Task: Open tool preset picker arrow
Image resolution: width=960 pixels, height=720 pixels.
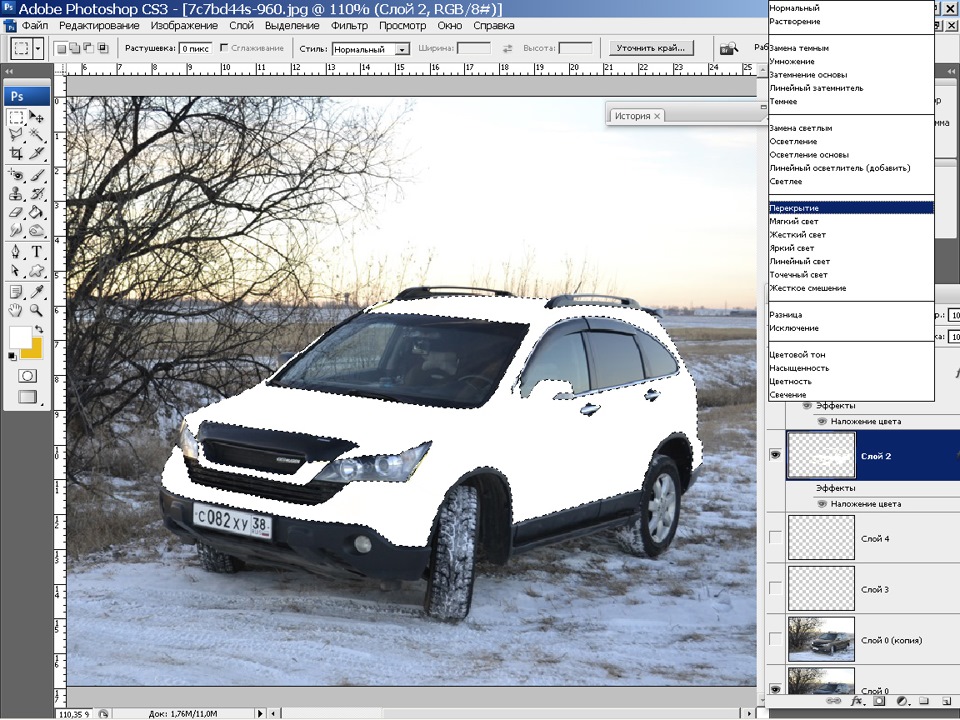Action: coord(38,48)
